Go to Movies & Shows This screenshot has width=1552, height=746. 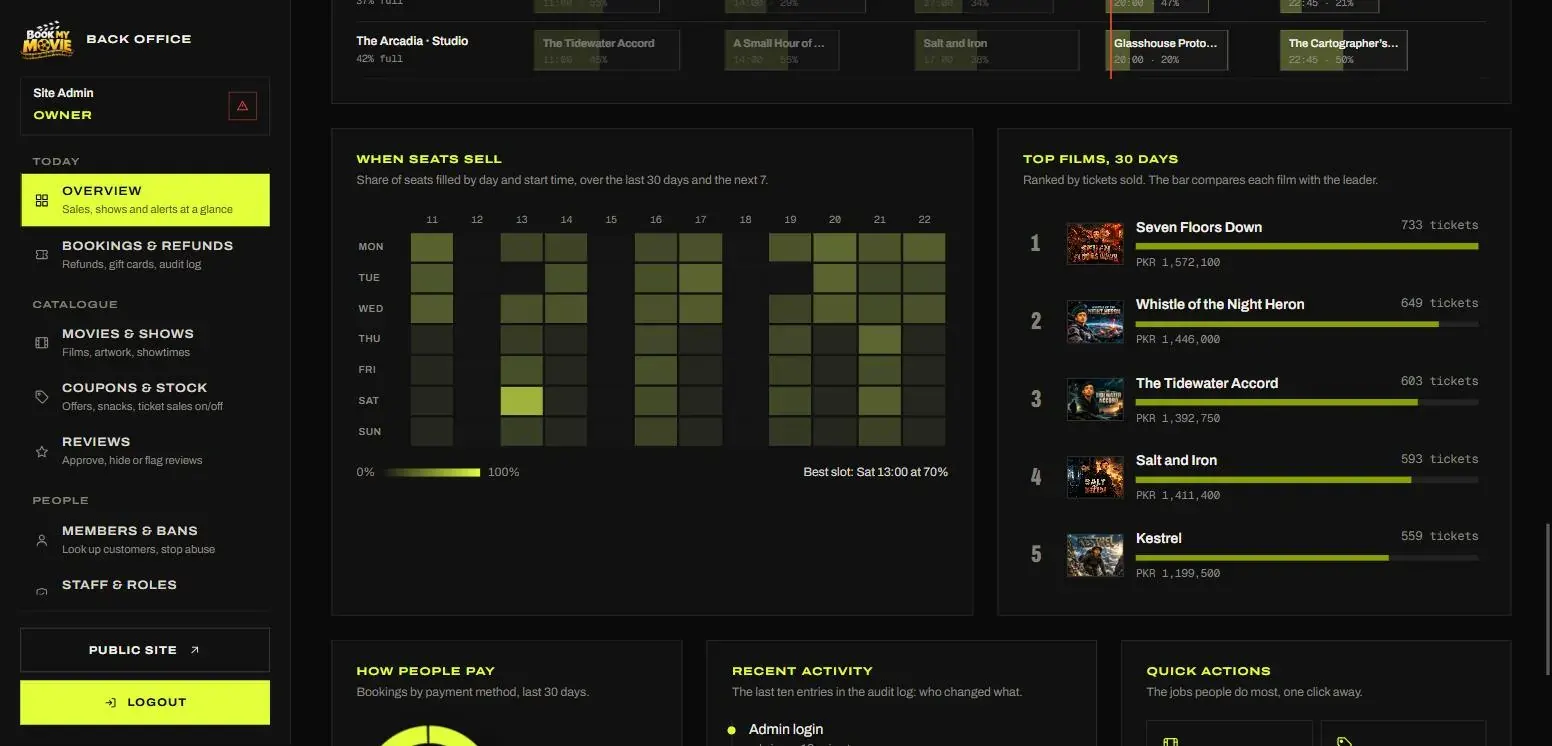pyautogui.click(x=145, y=343)
